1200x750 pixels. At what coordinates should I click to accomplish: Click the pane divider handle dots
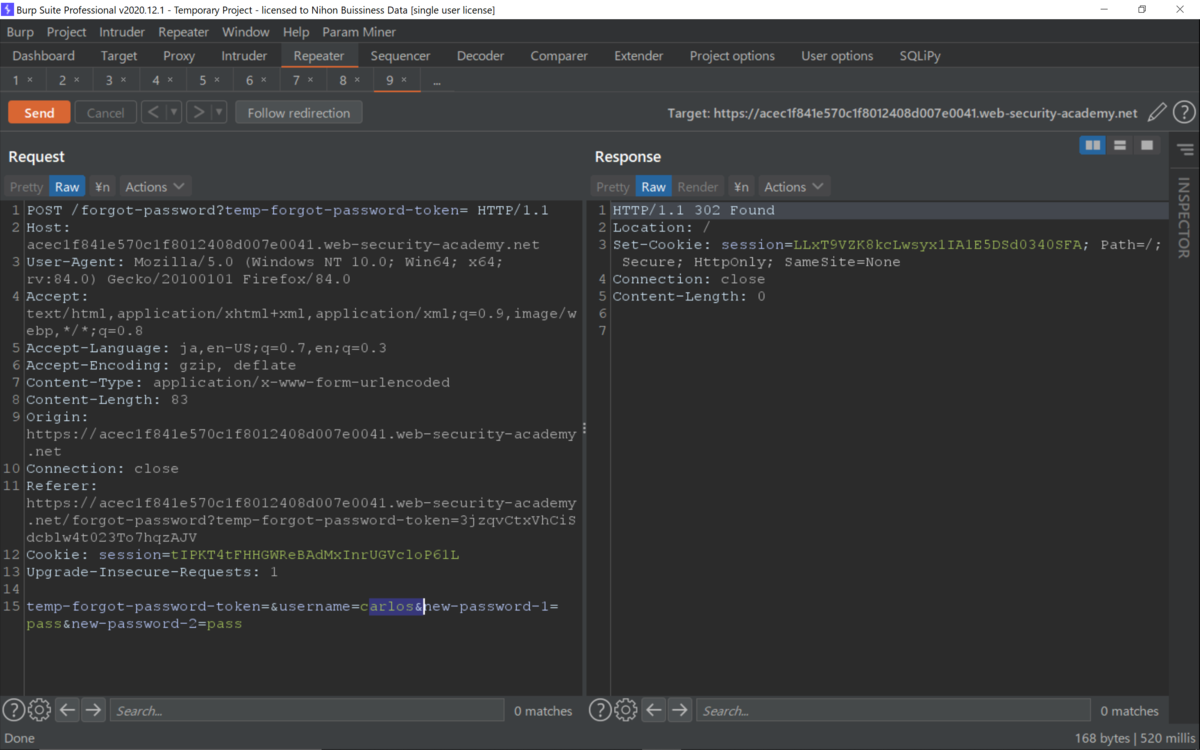point(585,428)
